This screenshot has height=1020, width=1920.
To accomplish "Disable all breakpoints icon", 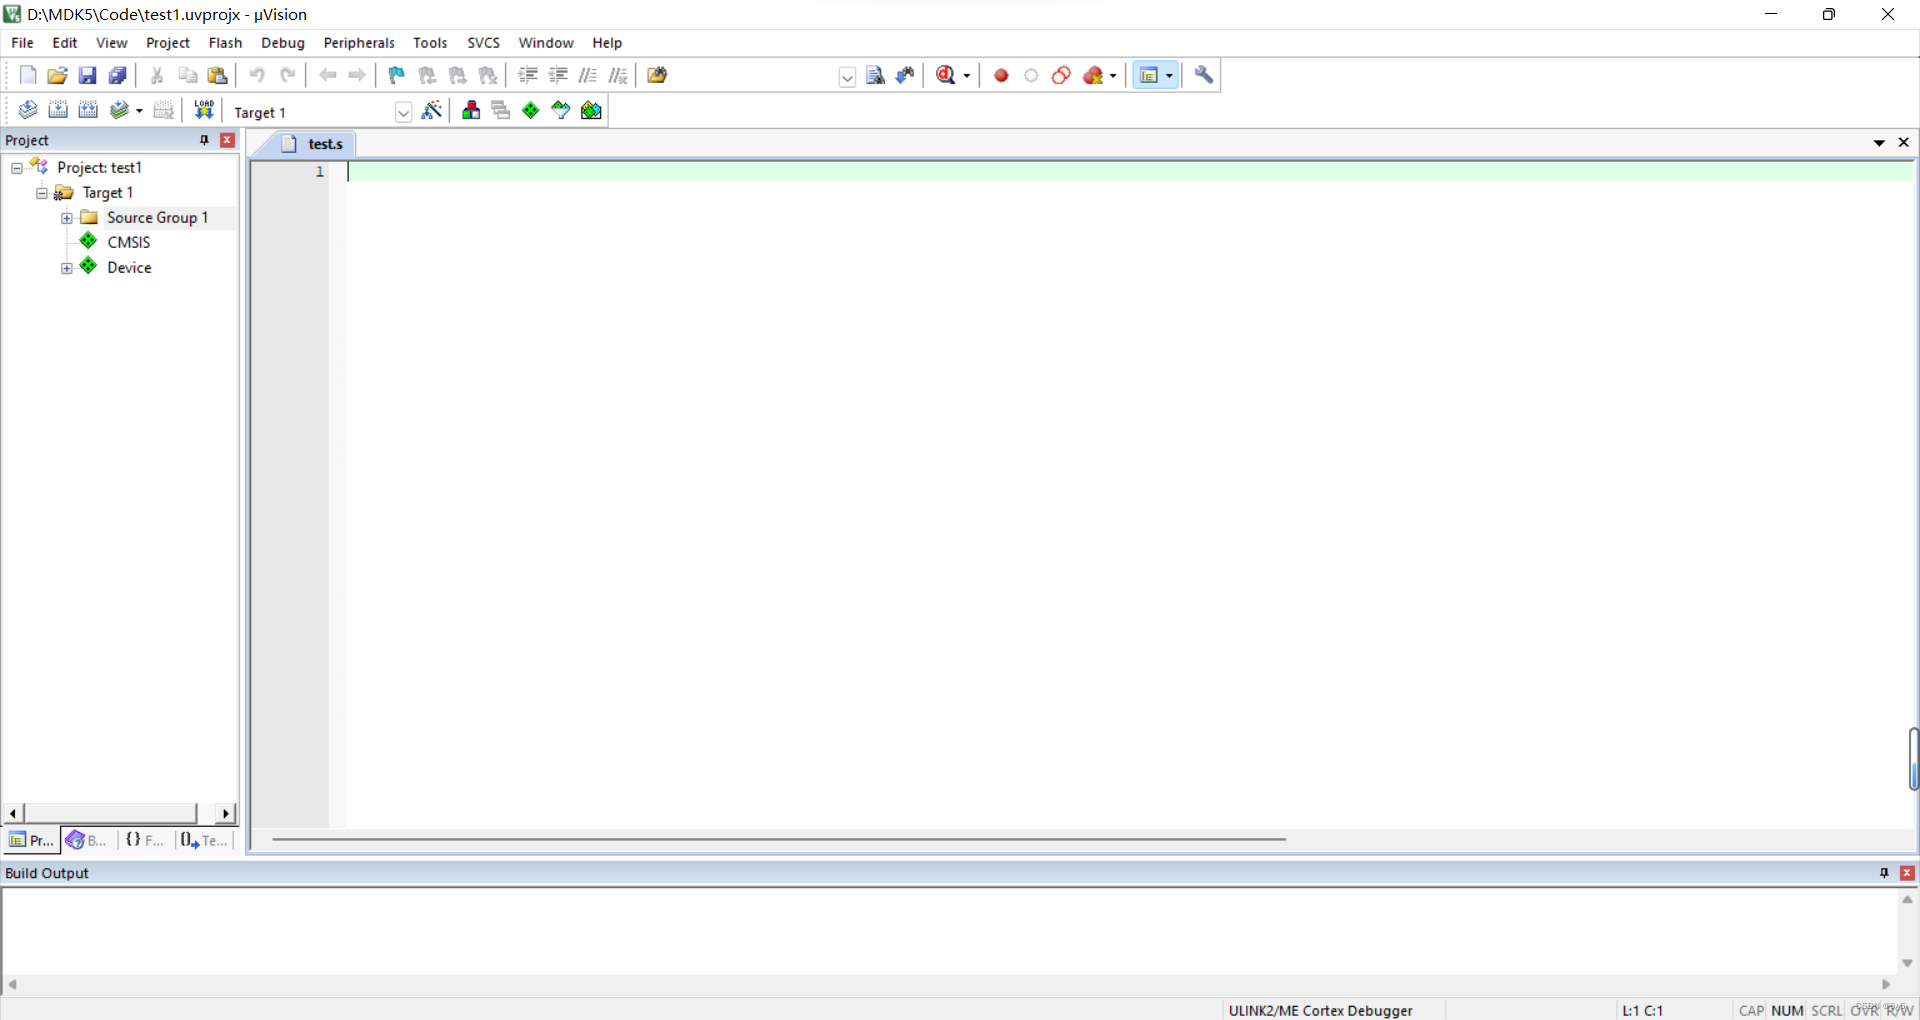I will 1061,75.
